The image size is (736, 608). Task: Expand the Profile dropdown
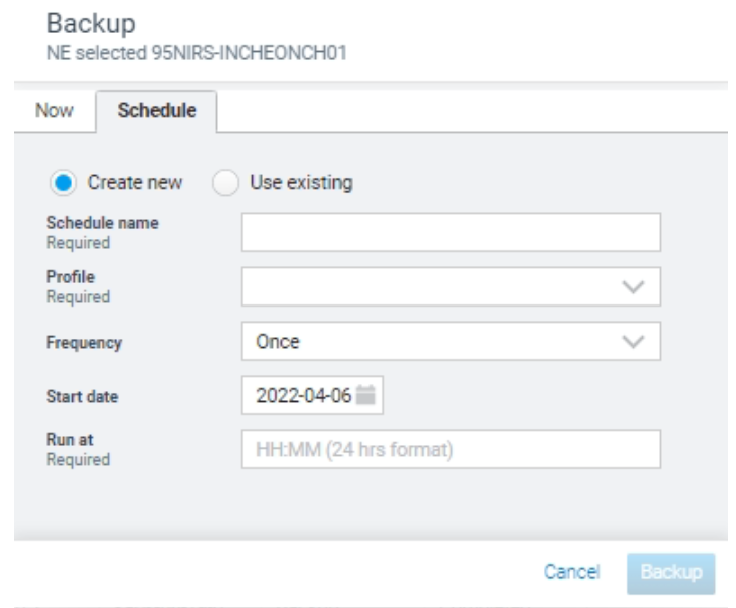tap(451, 287)
